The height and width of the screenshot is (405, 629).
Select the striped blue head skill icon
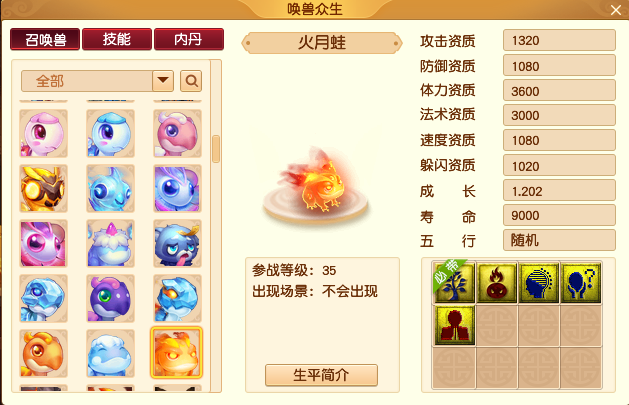[x=539, y=282]
